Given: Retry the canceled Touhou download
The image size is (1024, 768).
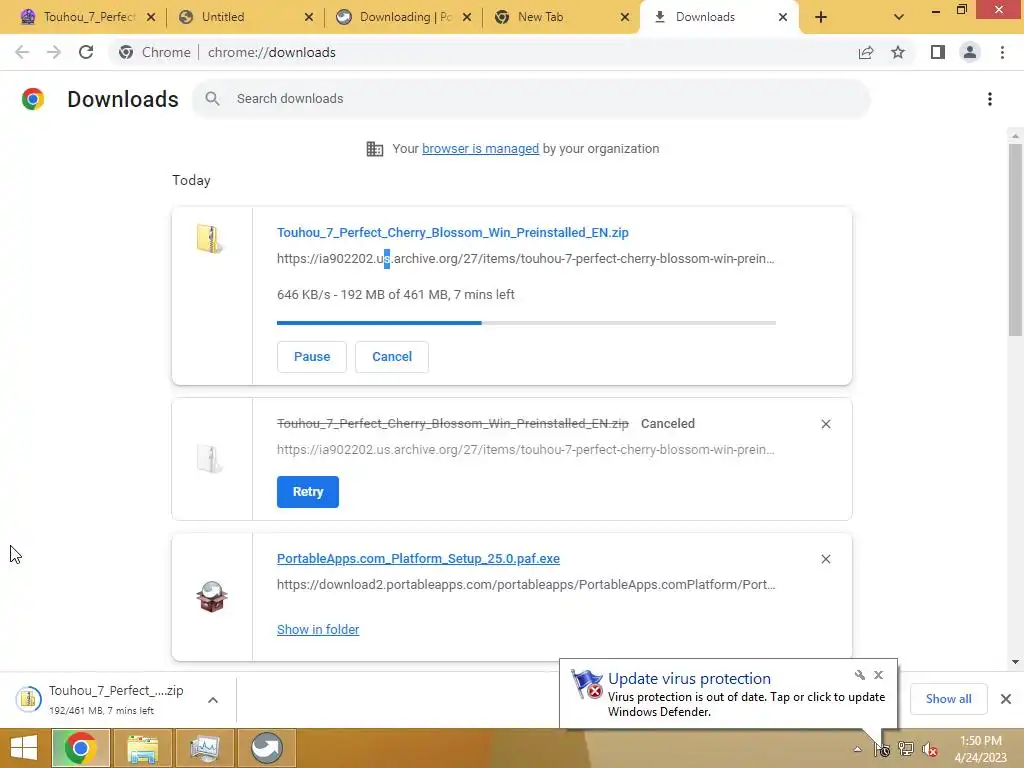Looking at the screenshot, I should point(308,492).
